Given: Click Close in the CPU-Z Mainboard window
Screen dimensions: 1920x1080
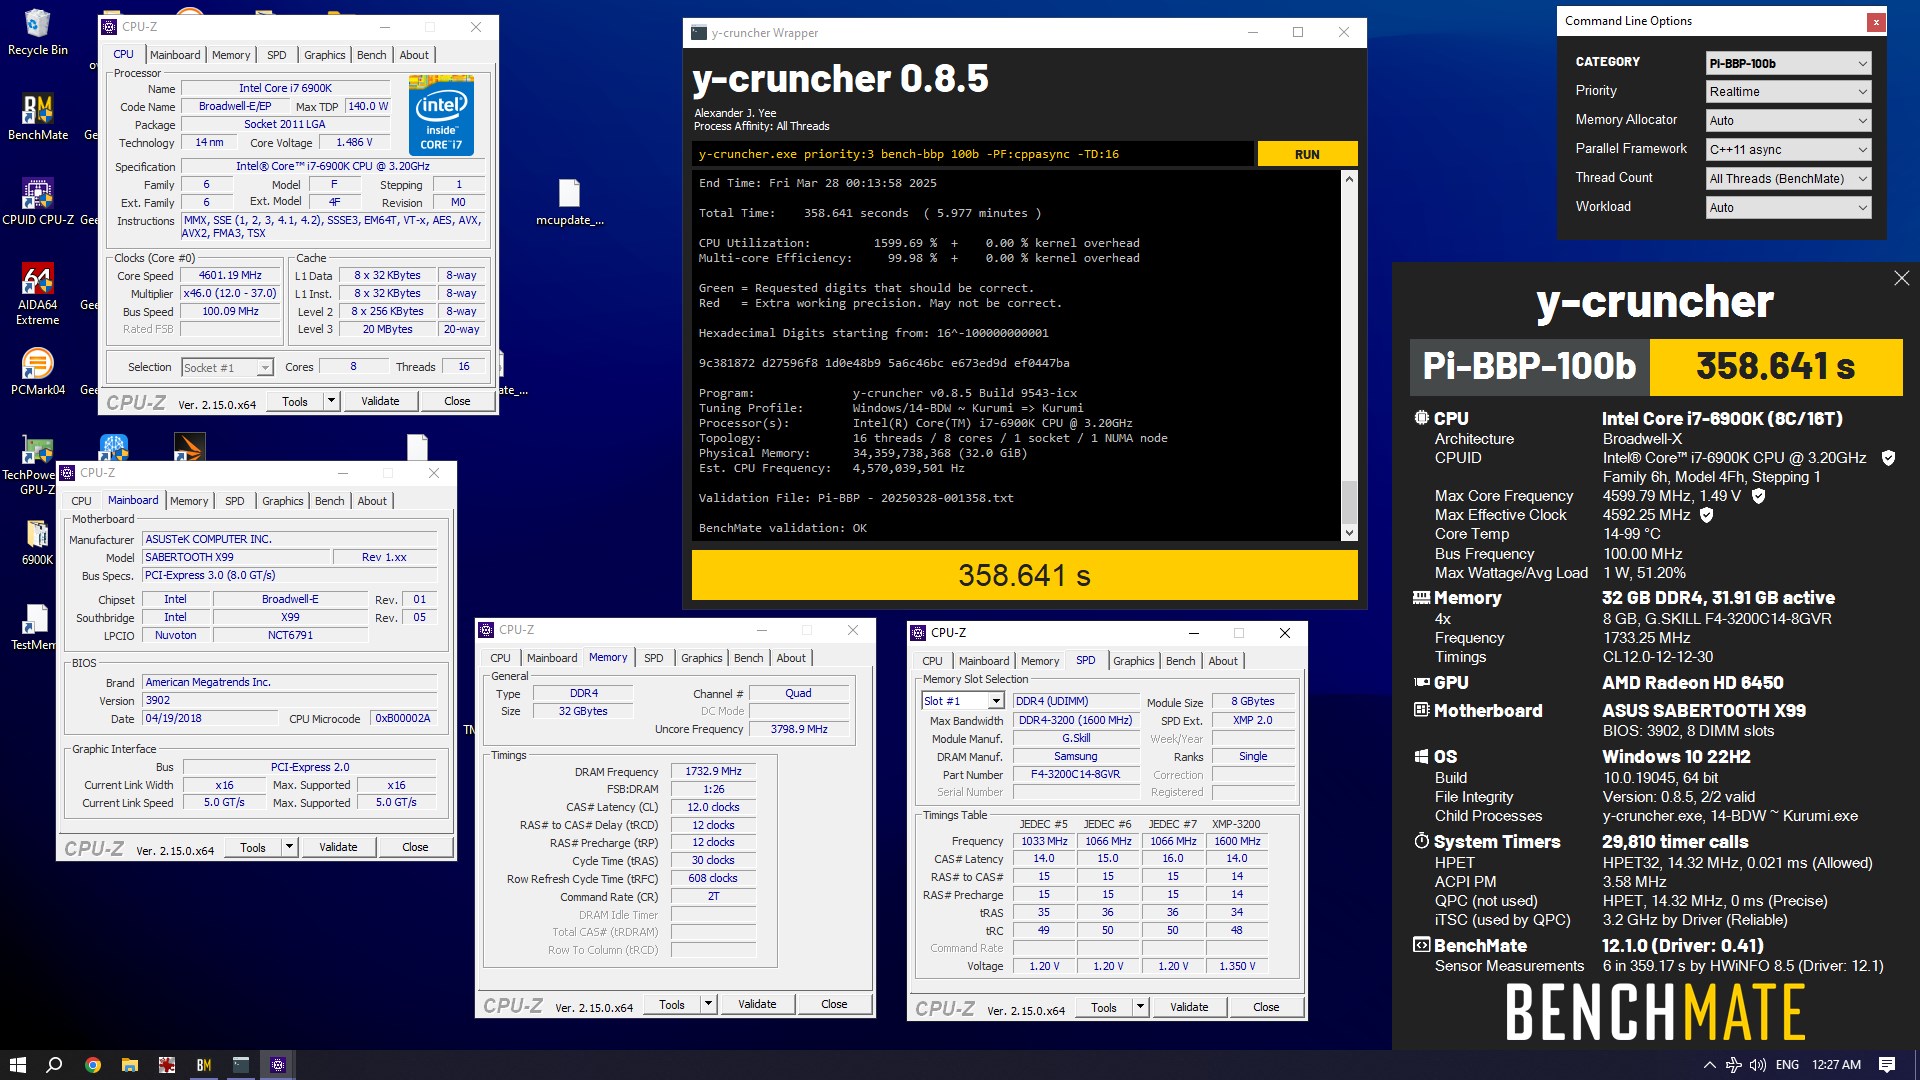Looking at the screenshot, I should coord(415,847).
